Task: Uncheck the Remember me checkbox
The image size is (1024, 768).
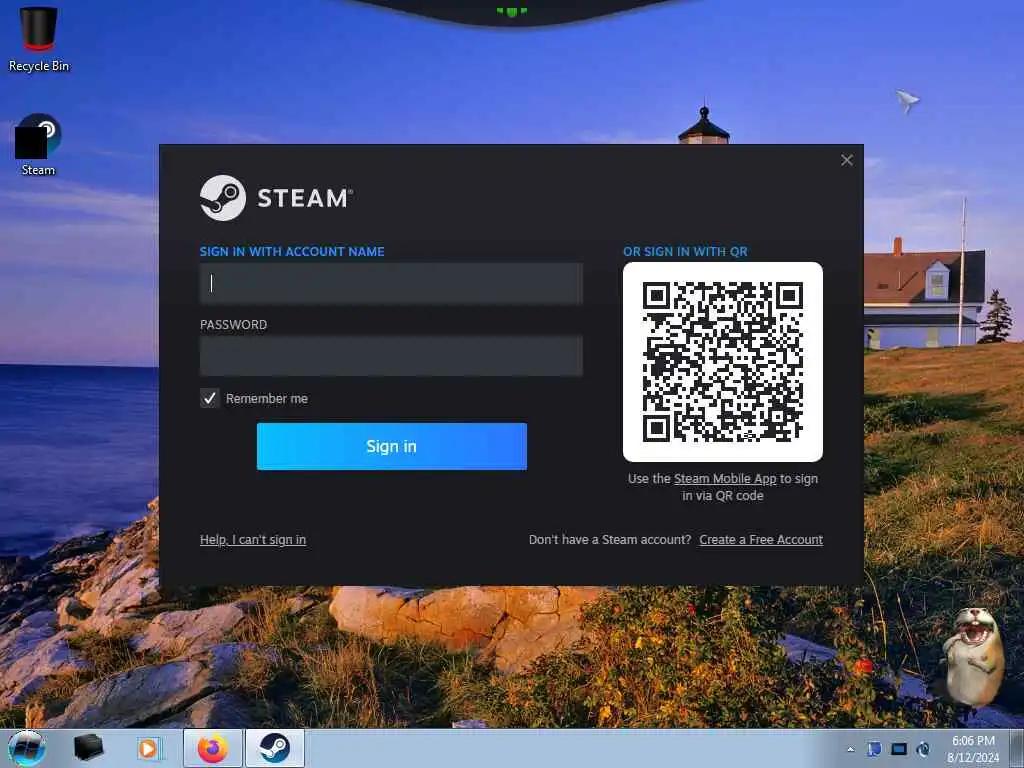Action: [210, 398]
